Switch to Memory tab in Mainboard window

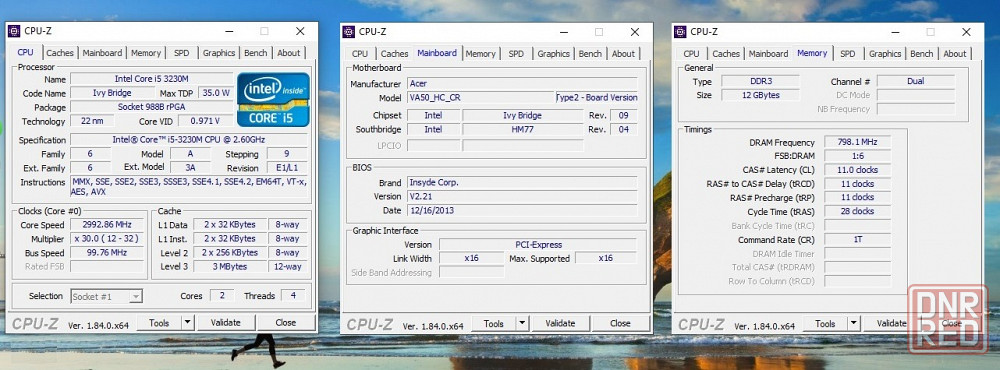coord(480,54)
